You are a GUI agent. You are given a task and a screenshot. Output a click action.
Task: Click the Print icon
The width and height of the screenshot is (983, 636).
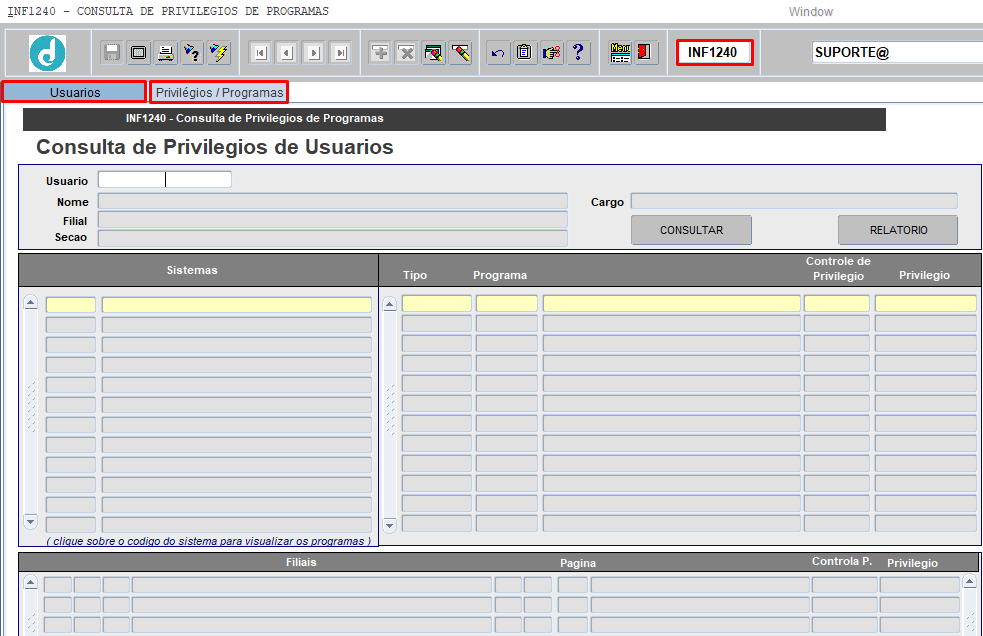(166, 53)
